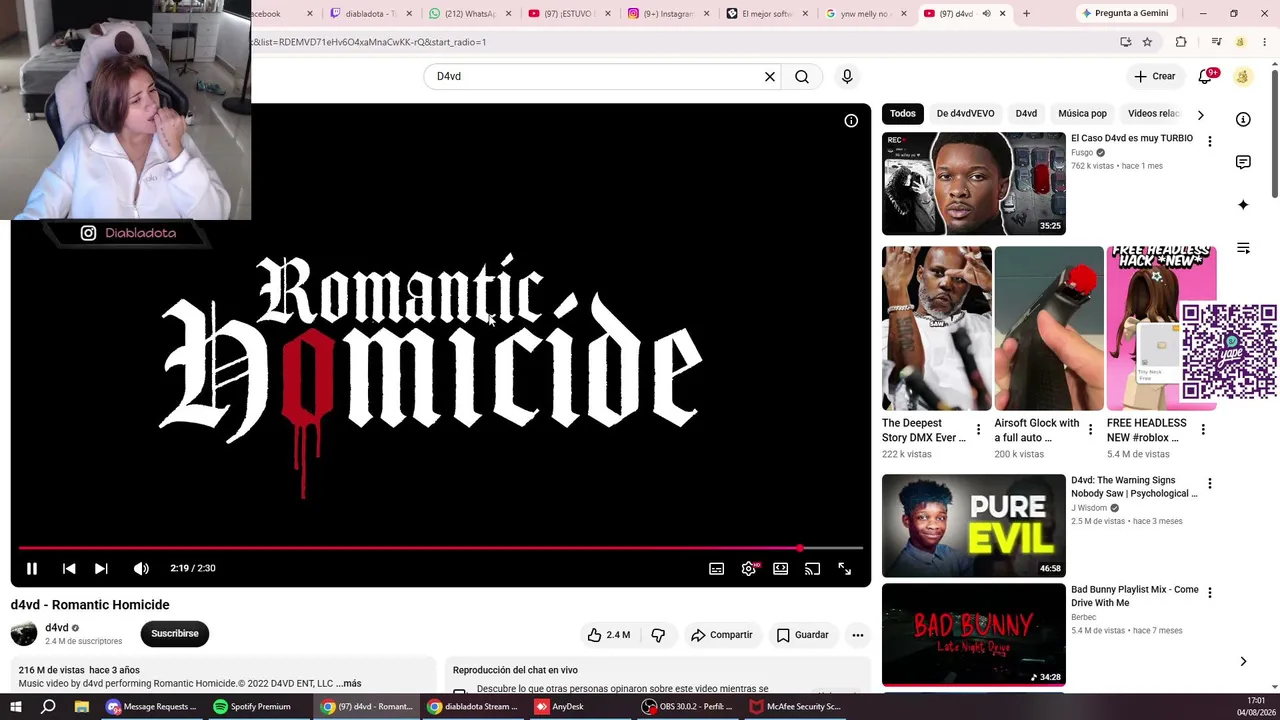Viewport: 1280px width, 720px height.
Task: Pause the Romantic Homicide video
Action: click(32, 568)
